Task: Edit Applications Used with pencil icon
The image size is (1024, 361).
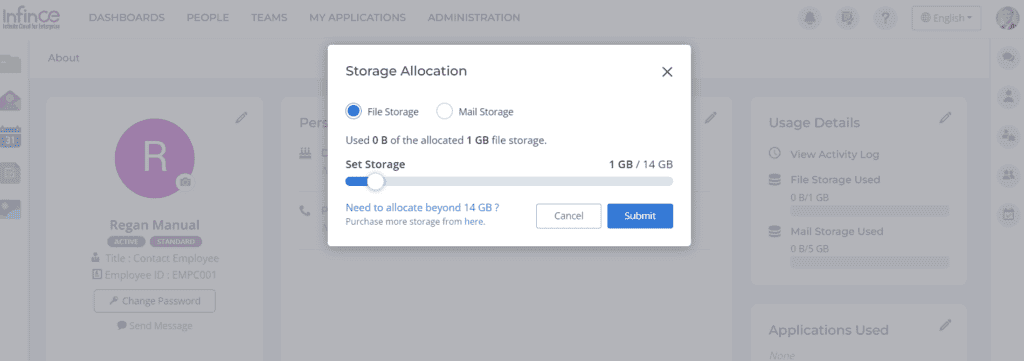Action: (945, 324)
